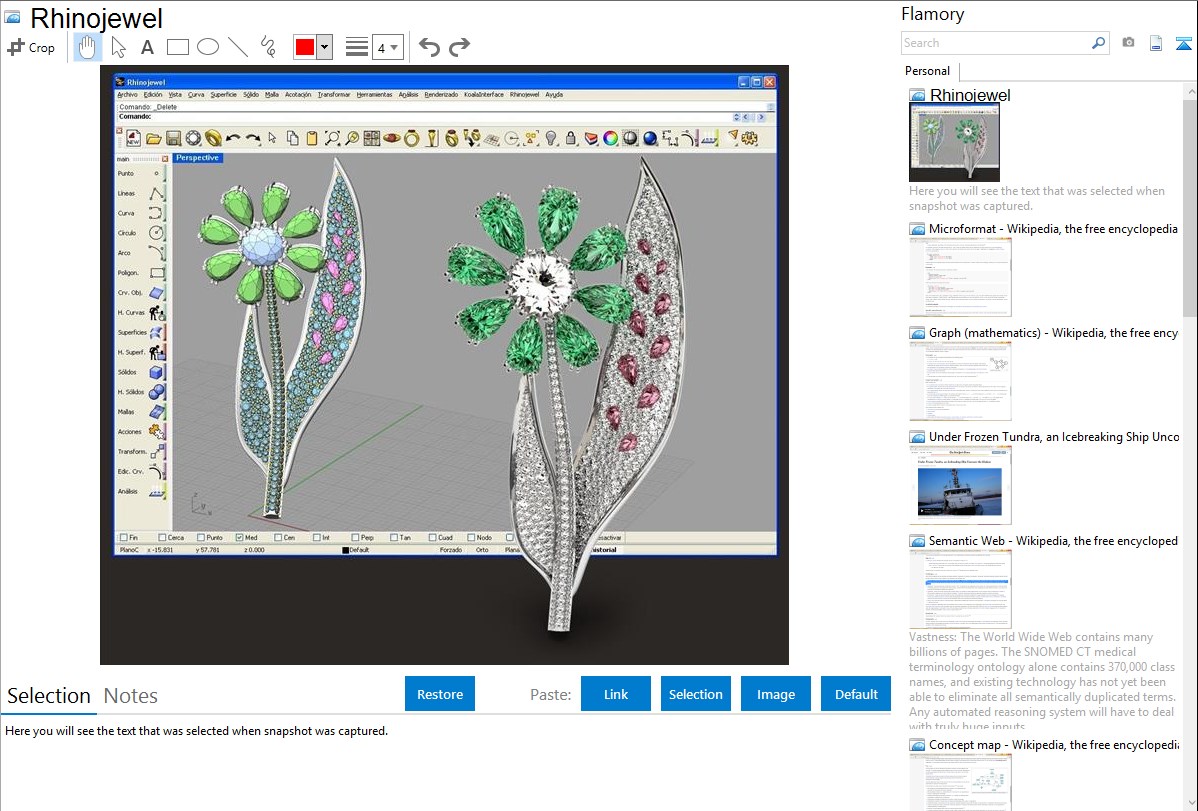1198x811 pixels.
Task: Click the camera capture snapshot icon
Action: point(1128,43)
